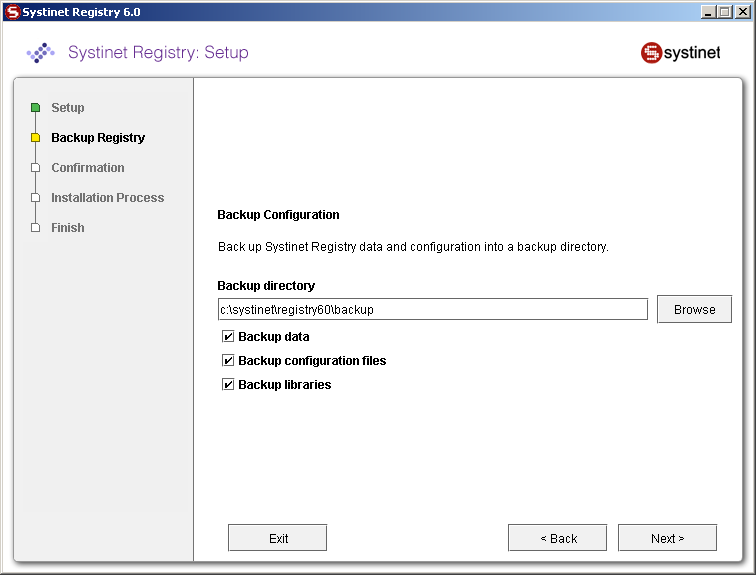
Task: Disable the Backup libraries checkbox
Action: coord(228,385)
